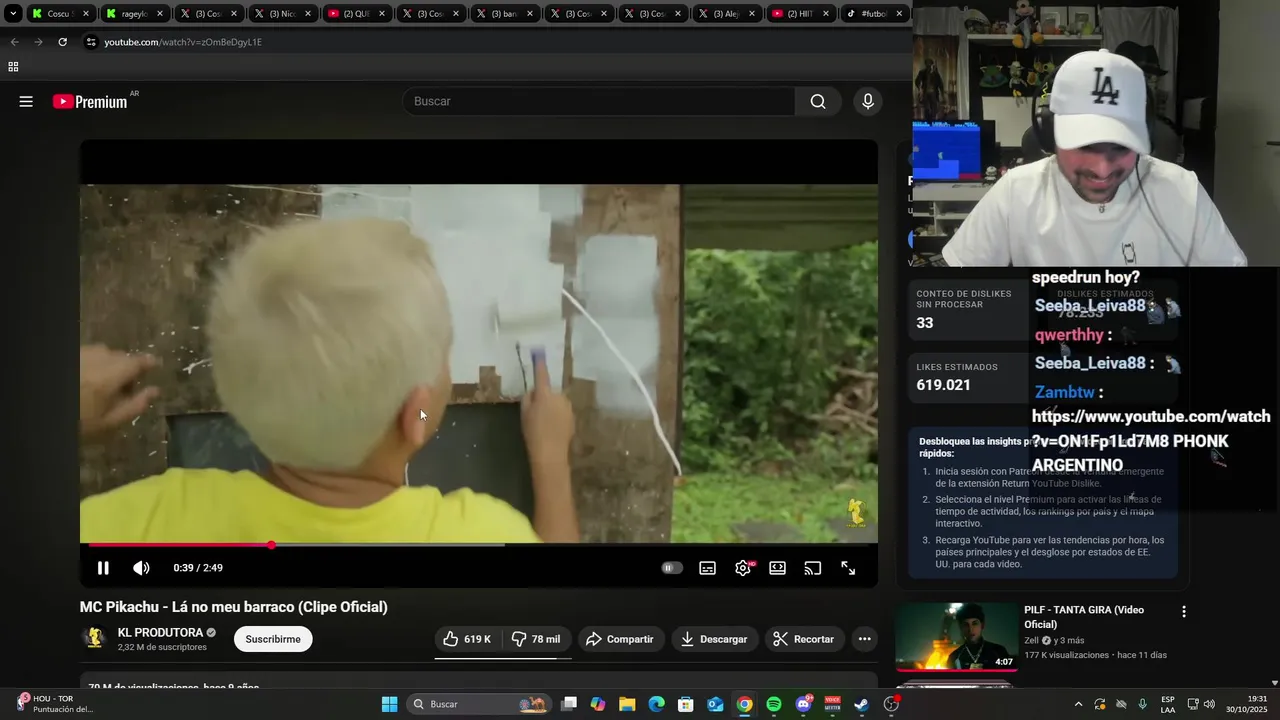The height and width of the screenshot is (720, 1280).
Task: Click the Descargar download button
Action: click(x=714, y=639)
